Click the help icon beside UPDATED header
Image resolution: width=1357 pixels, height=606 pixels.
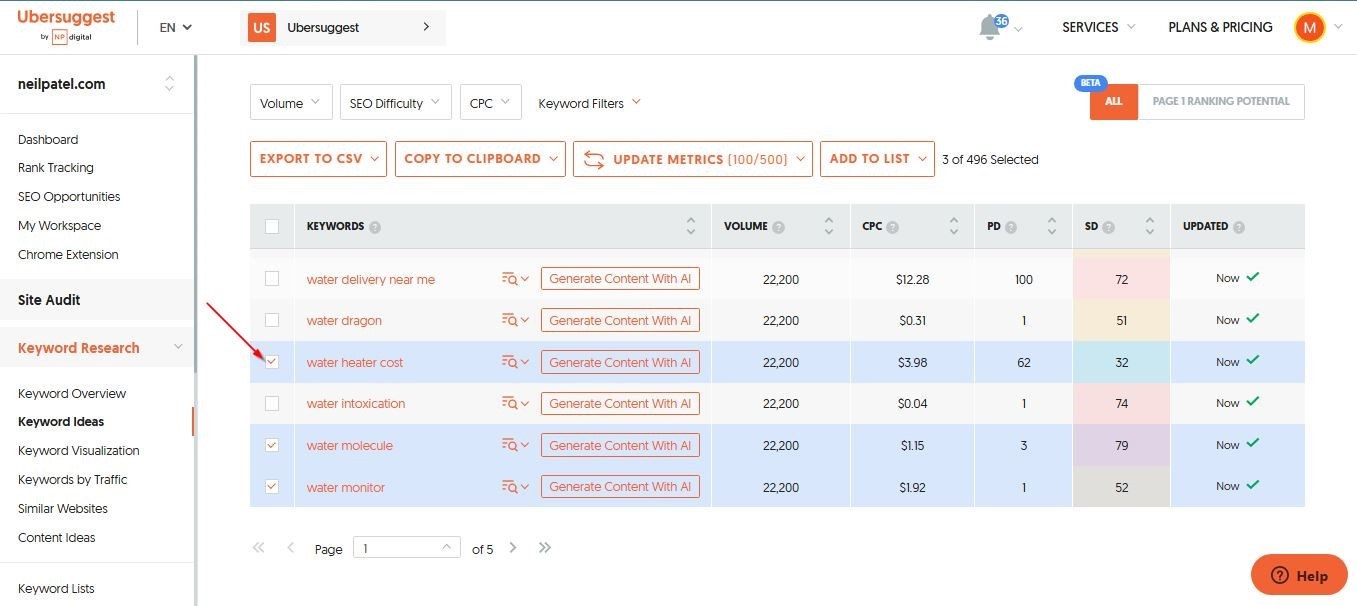1240,227
